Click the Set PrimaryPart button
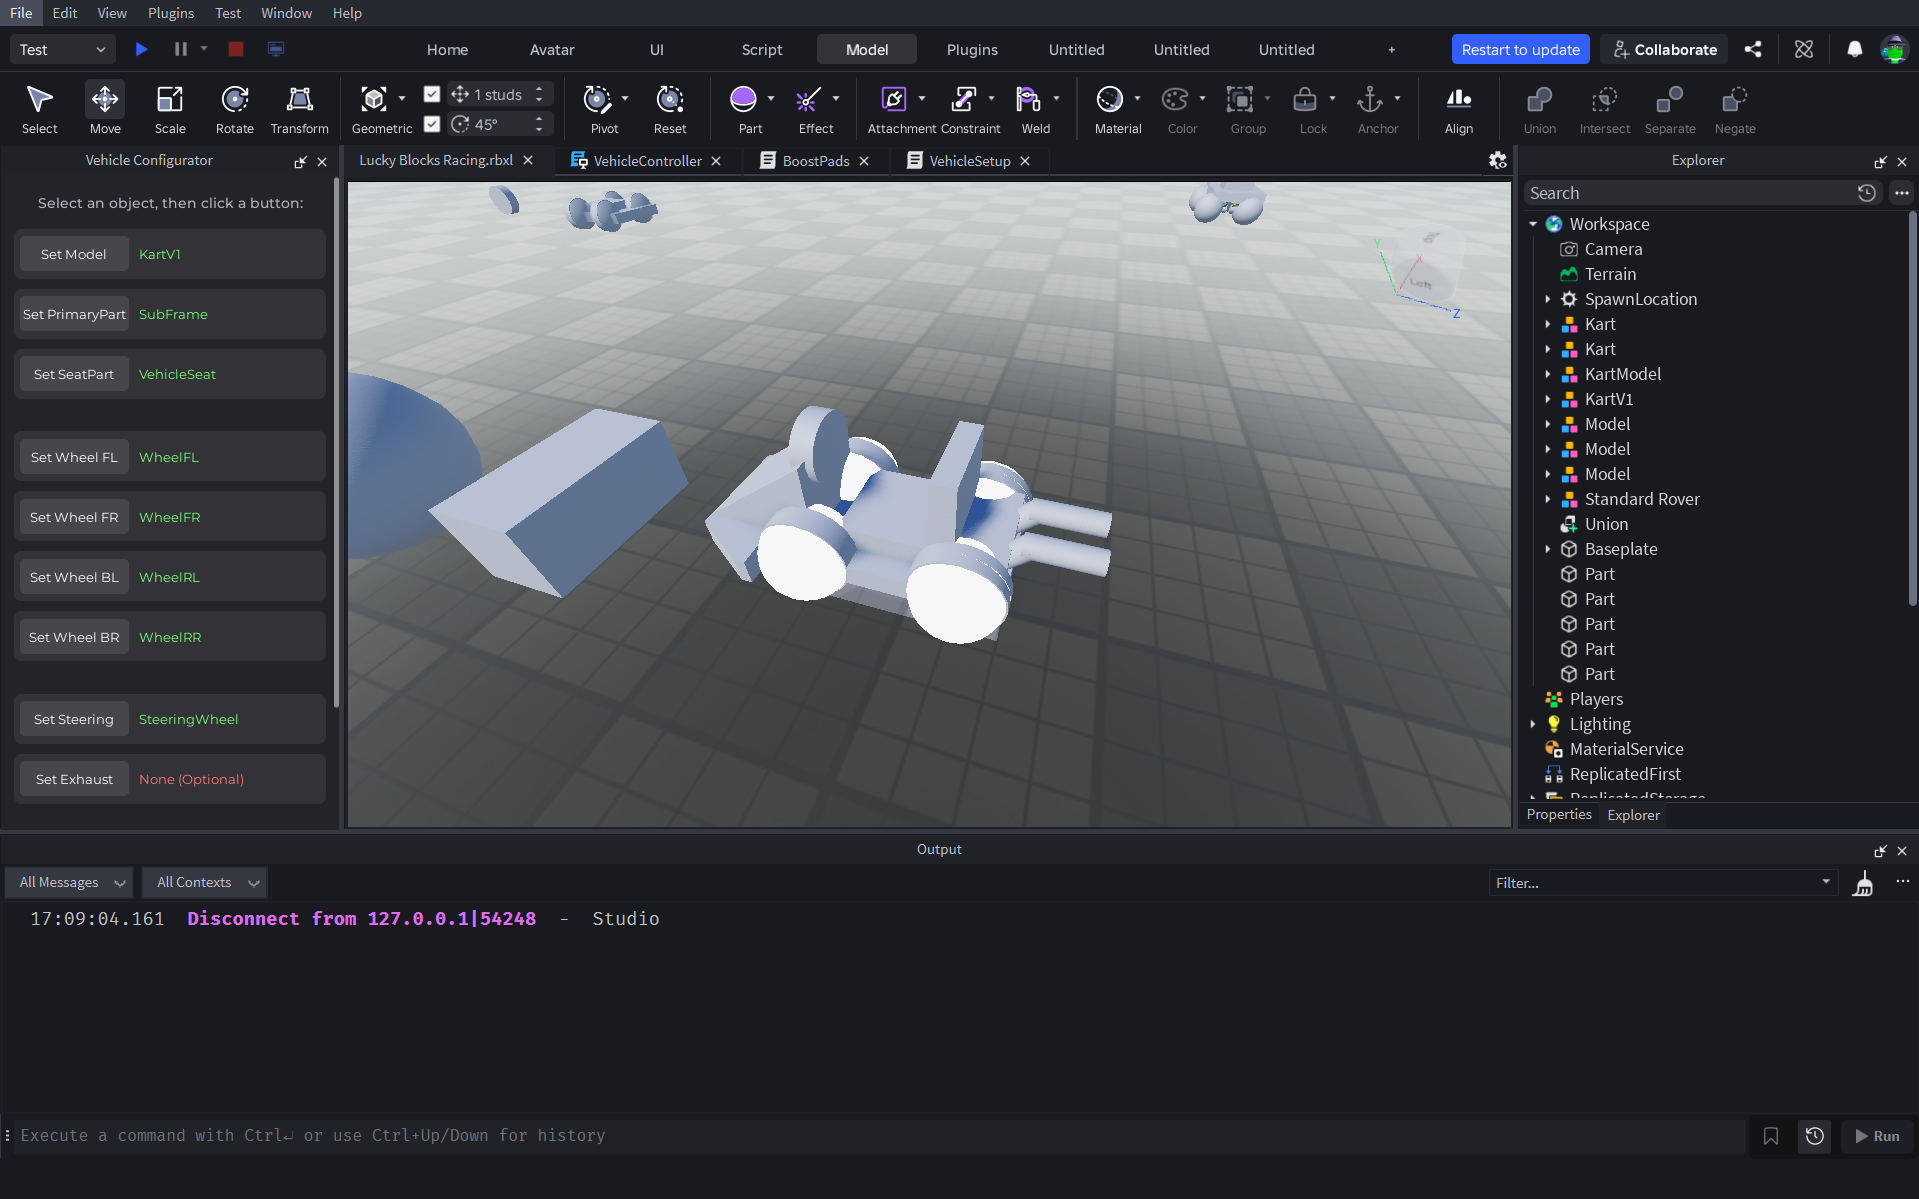The height and width of the screenshot is (1199, 1919). (73, 314)
